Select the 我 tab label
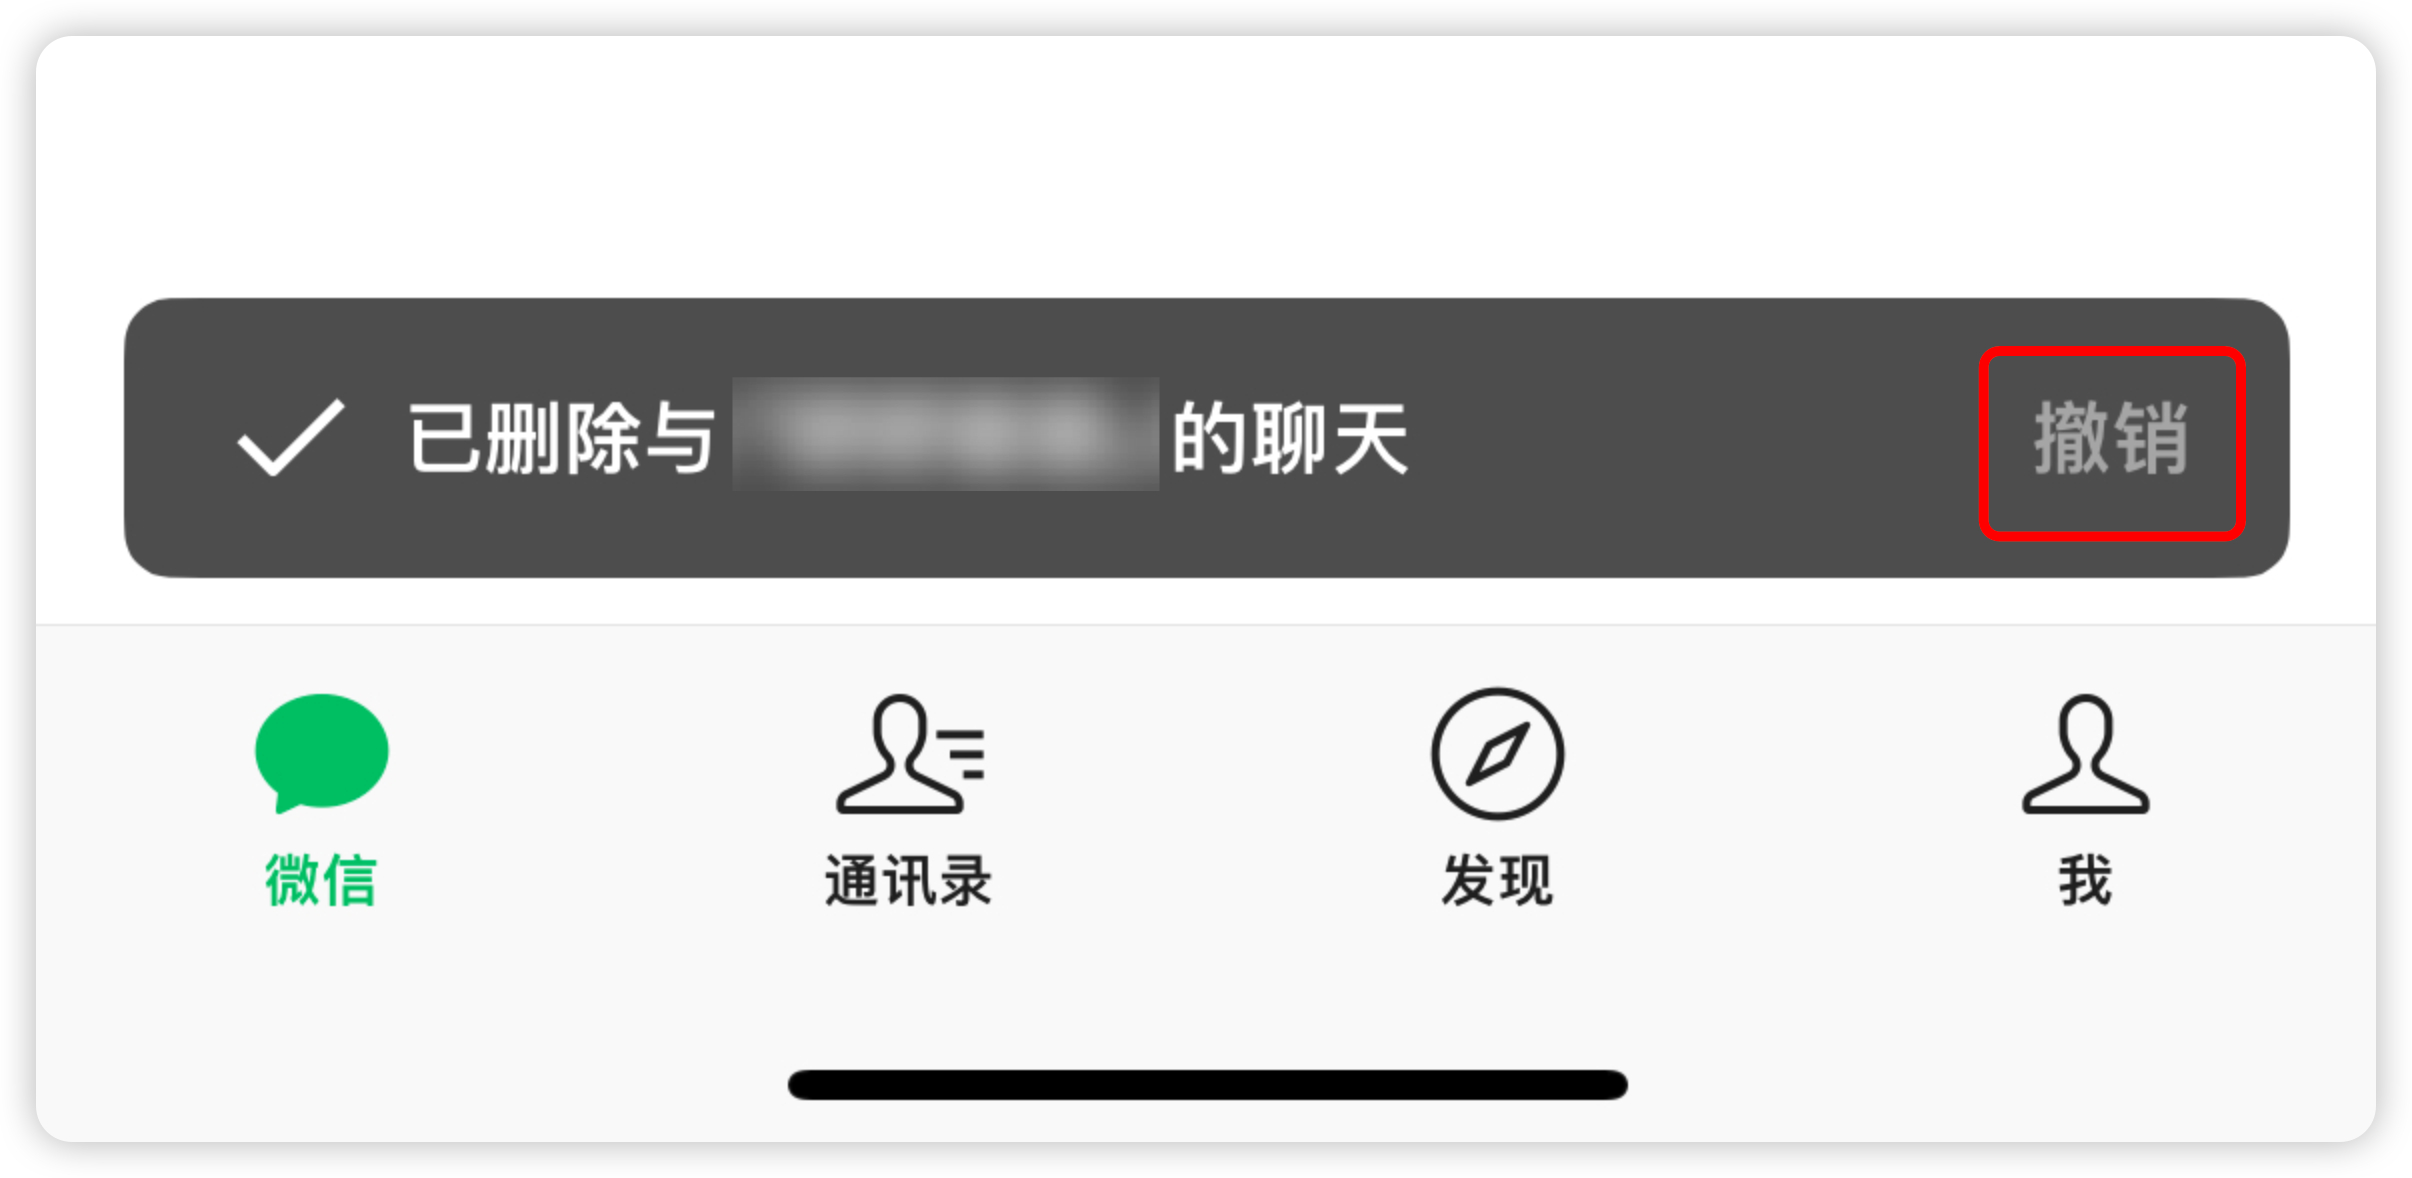Image resolution: width=2412 pixels, height=1178 pixels. coord(2085,880)
